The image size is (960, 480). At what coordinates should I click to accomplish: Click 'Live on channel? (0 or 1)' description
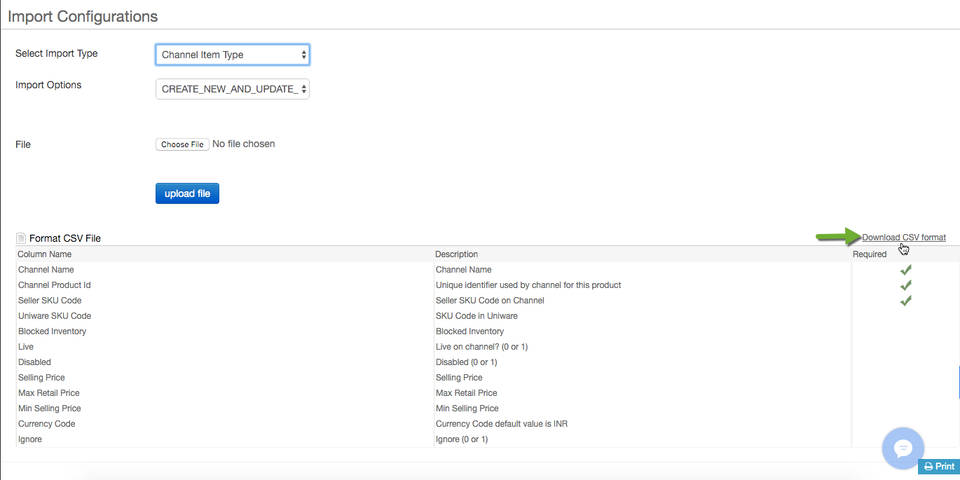(x=481, y=347)
